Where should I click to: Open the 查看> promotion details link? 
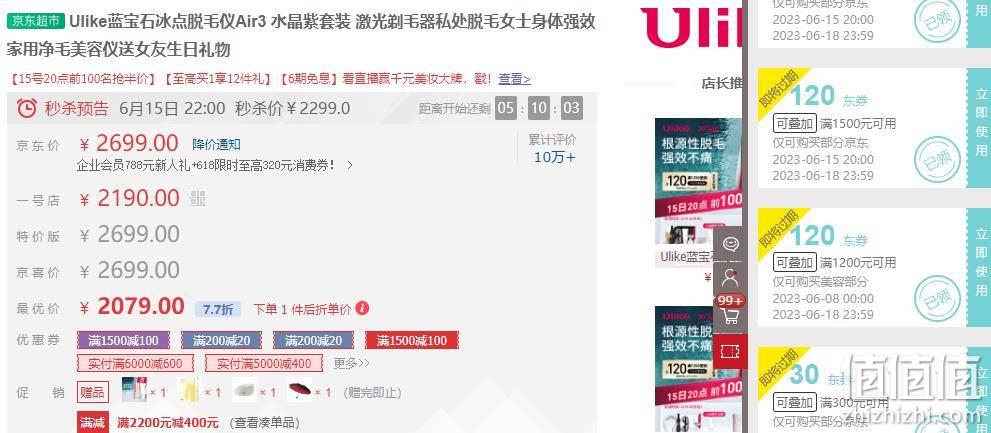pos(514,79)
